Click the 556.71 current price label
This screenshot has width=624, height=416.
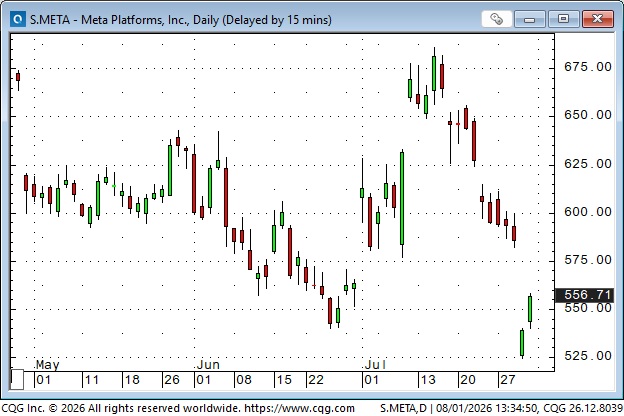click(587, 295)
